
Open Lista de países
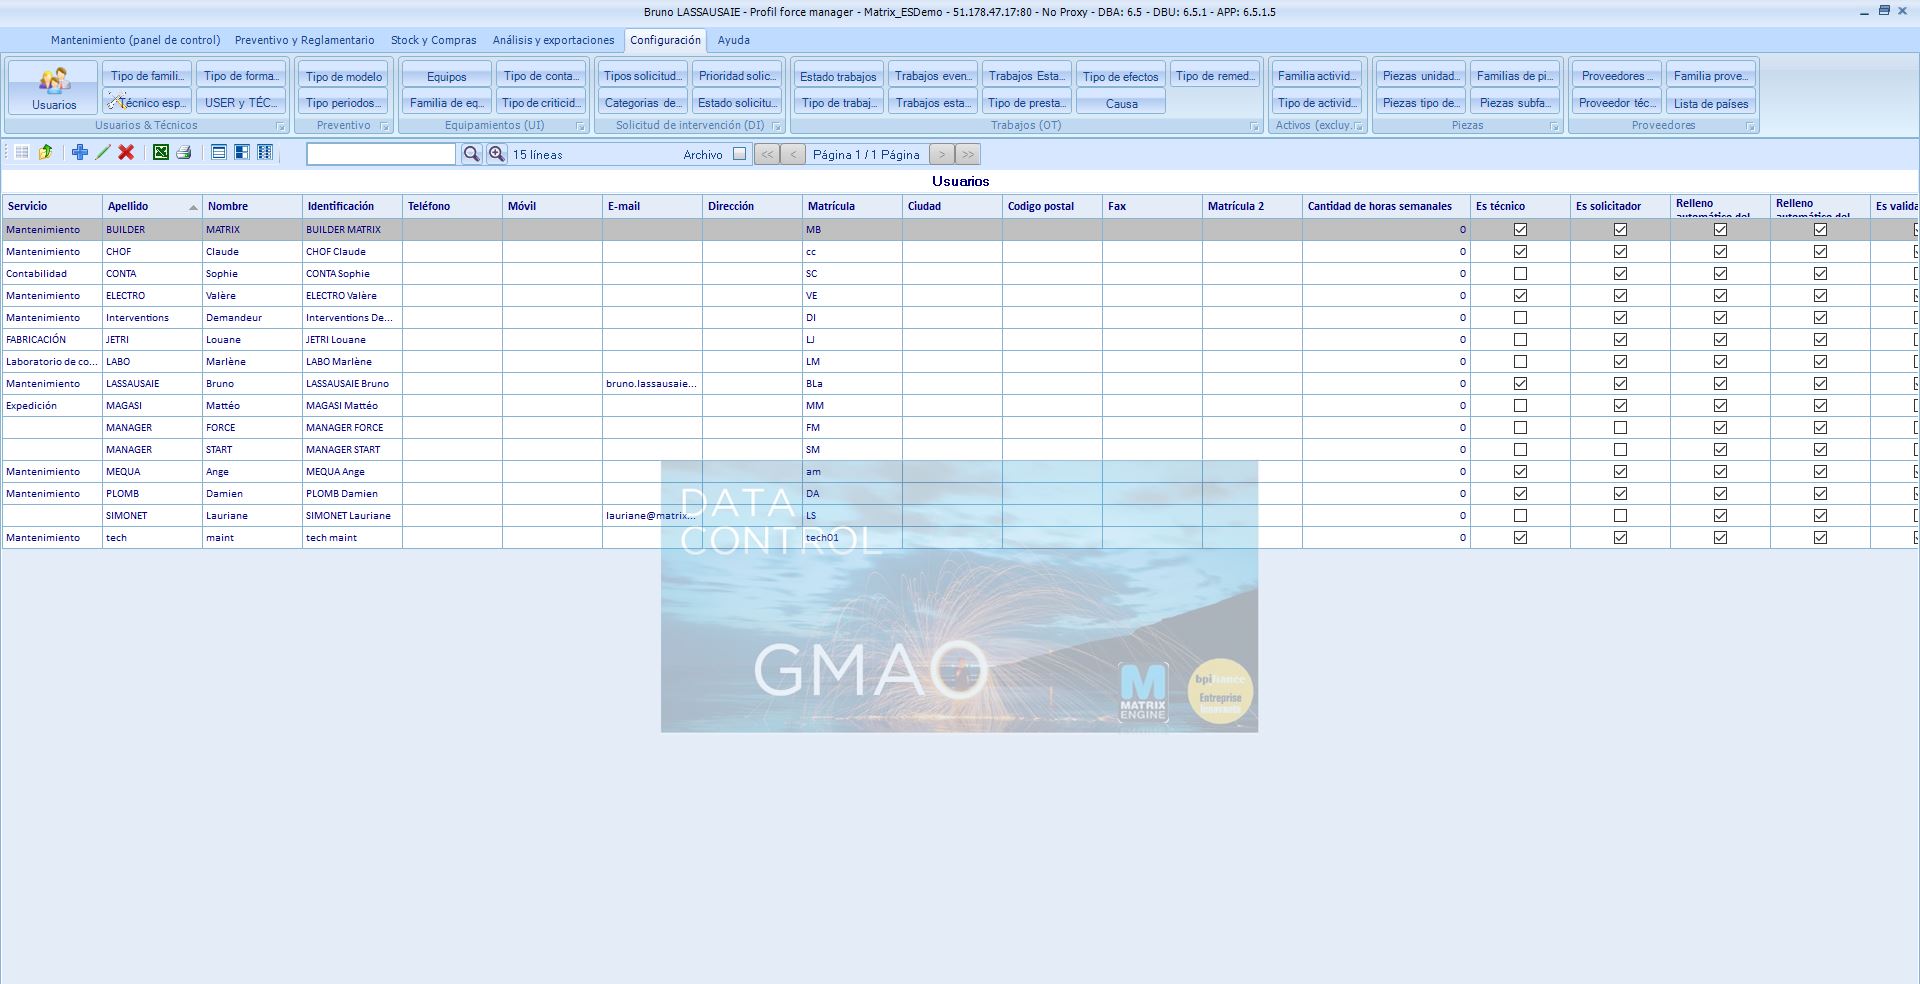[x=1711, y=103]
